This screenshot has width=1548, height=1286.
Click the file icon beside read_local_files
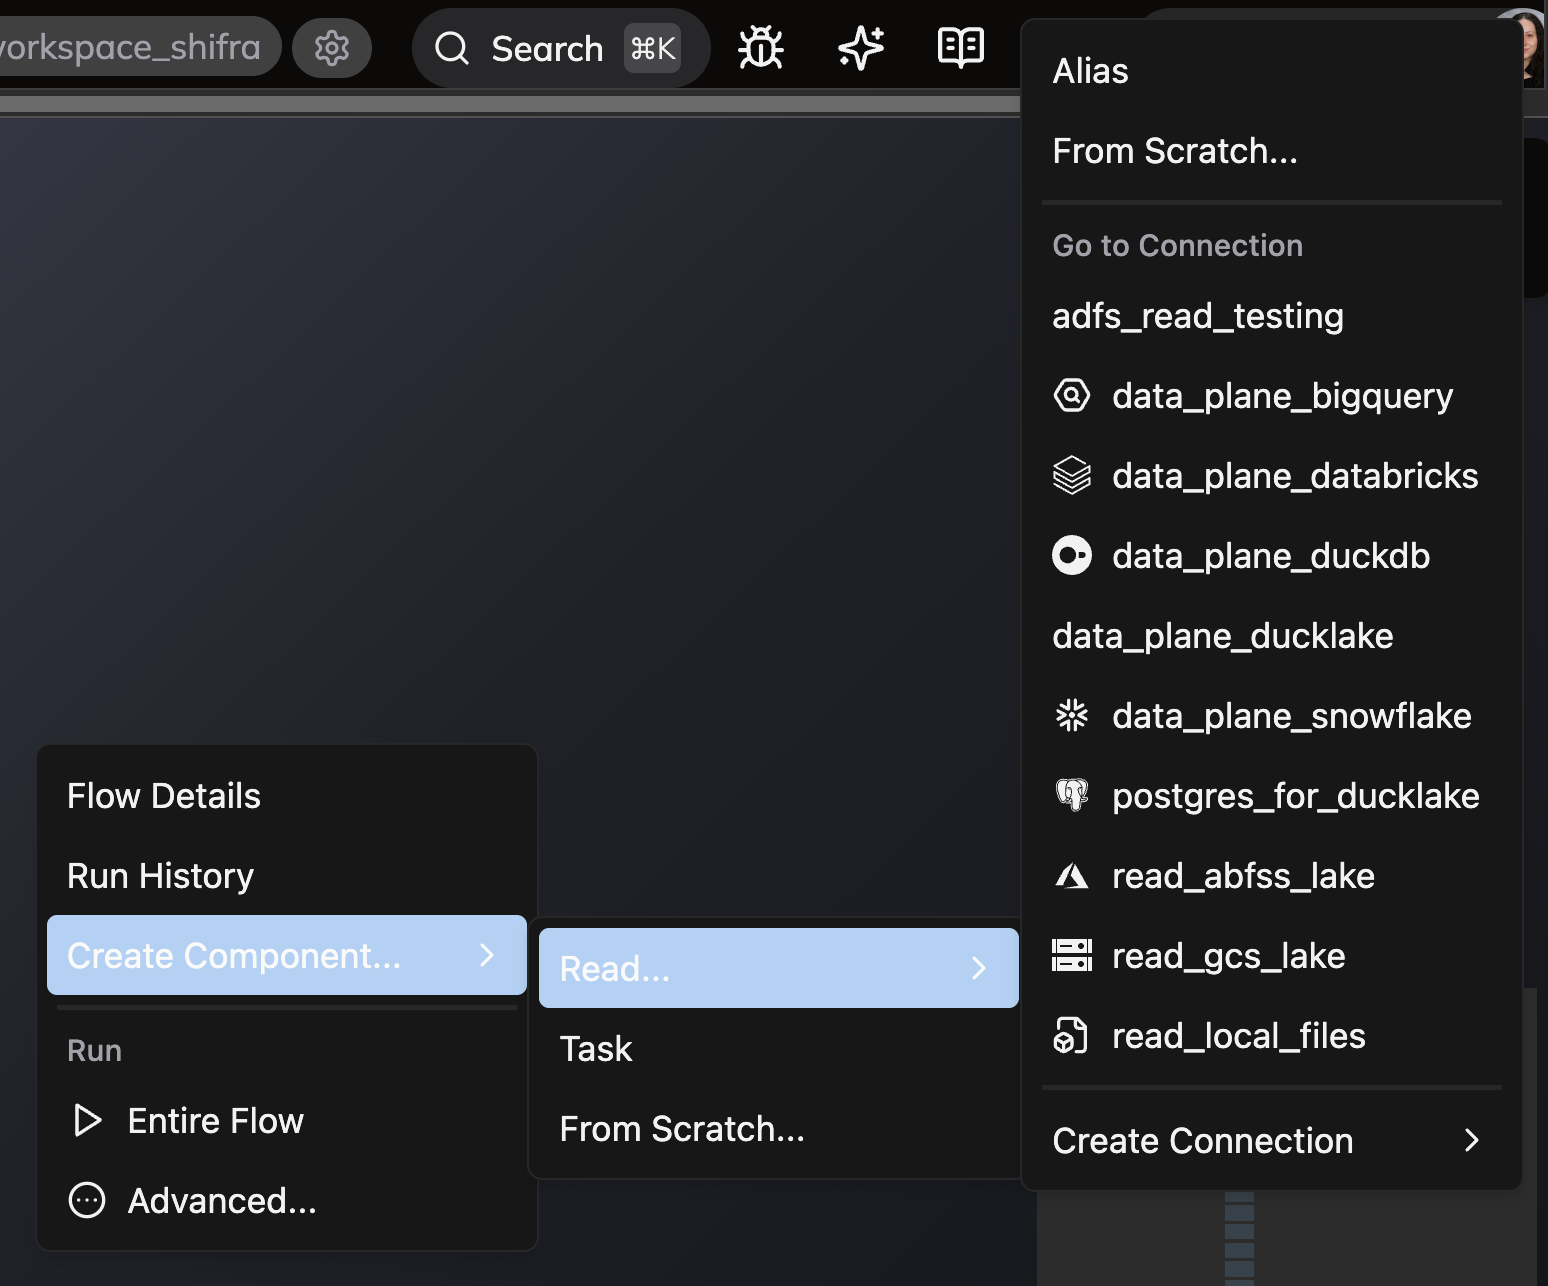[x=1071, y=1035]
